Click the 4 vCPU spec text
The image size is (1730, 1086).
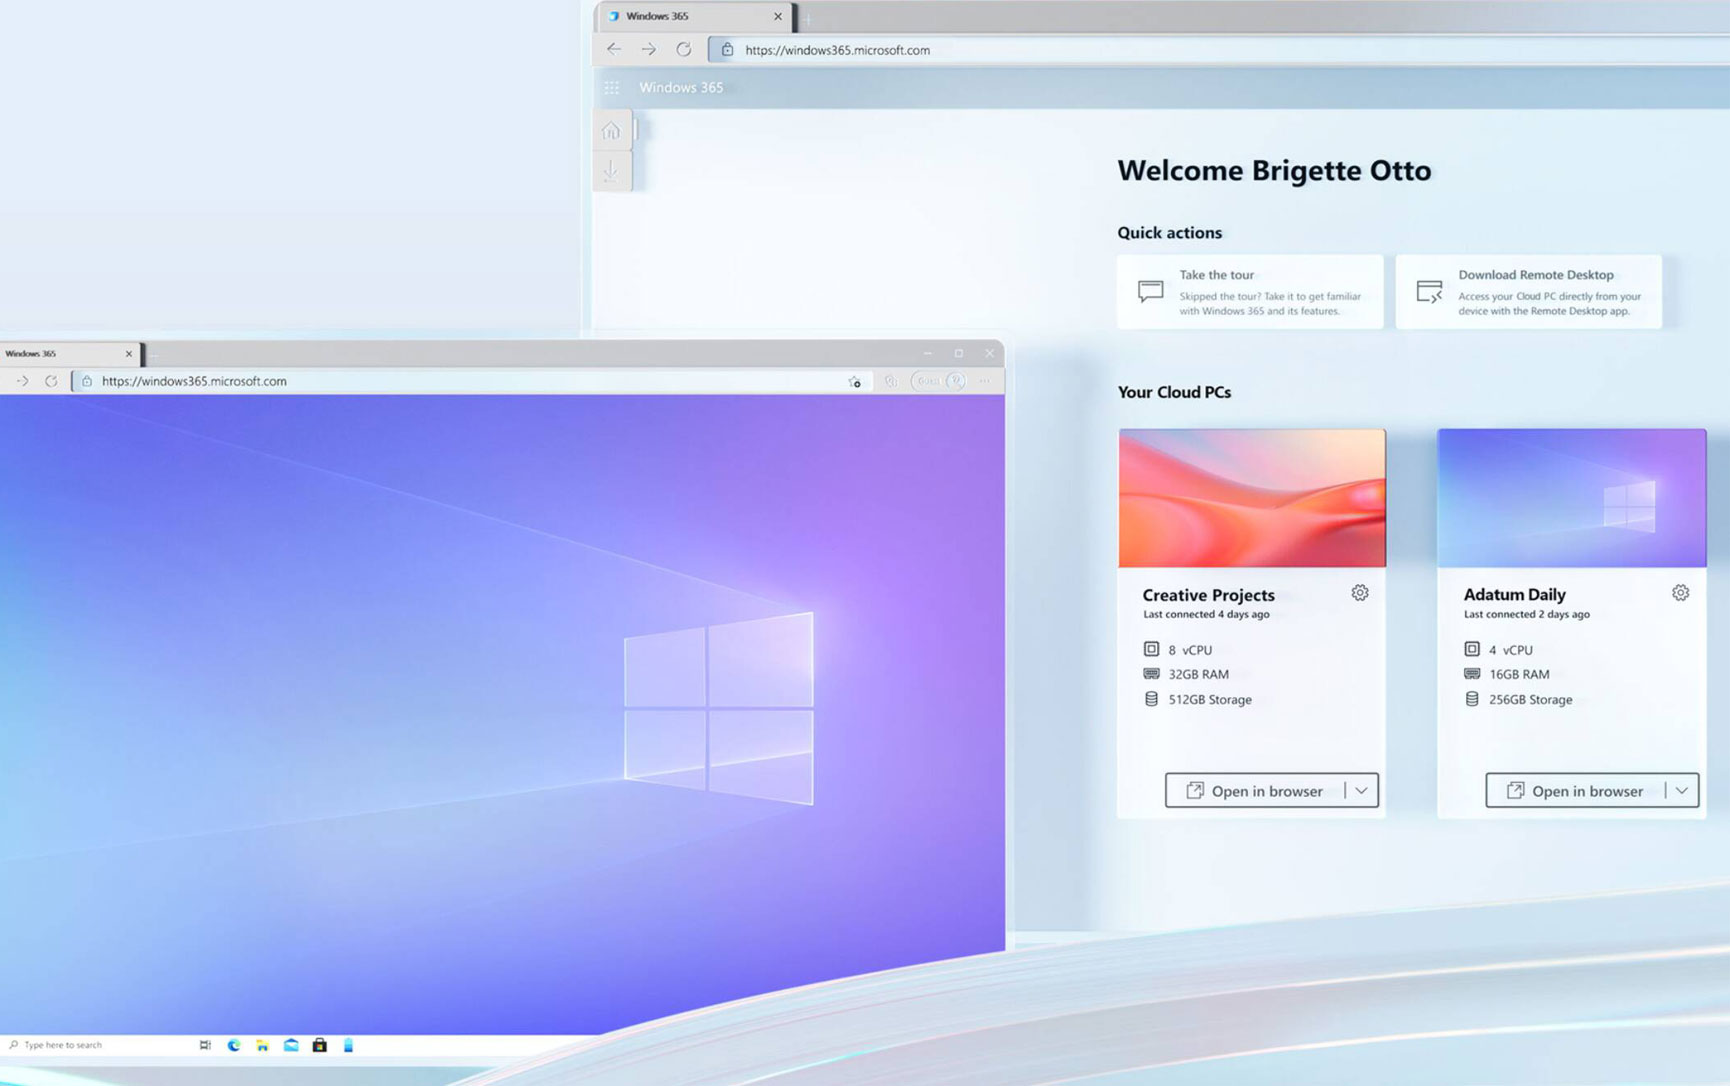(1510, 650)
